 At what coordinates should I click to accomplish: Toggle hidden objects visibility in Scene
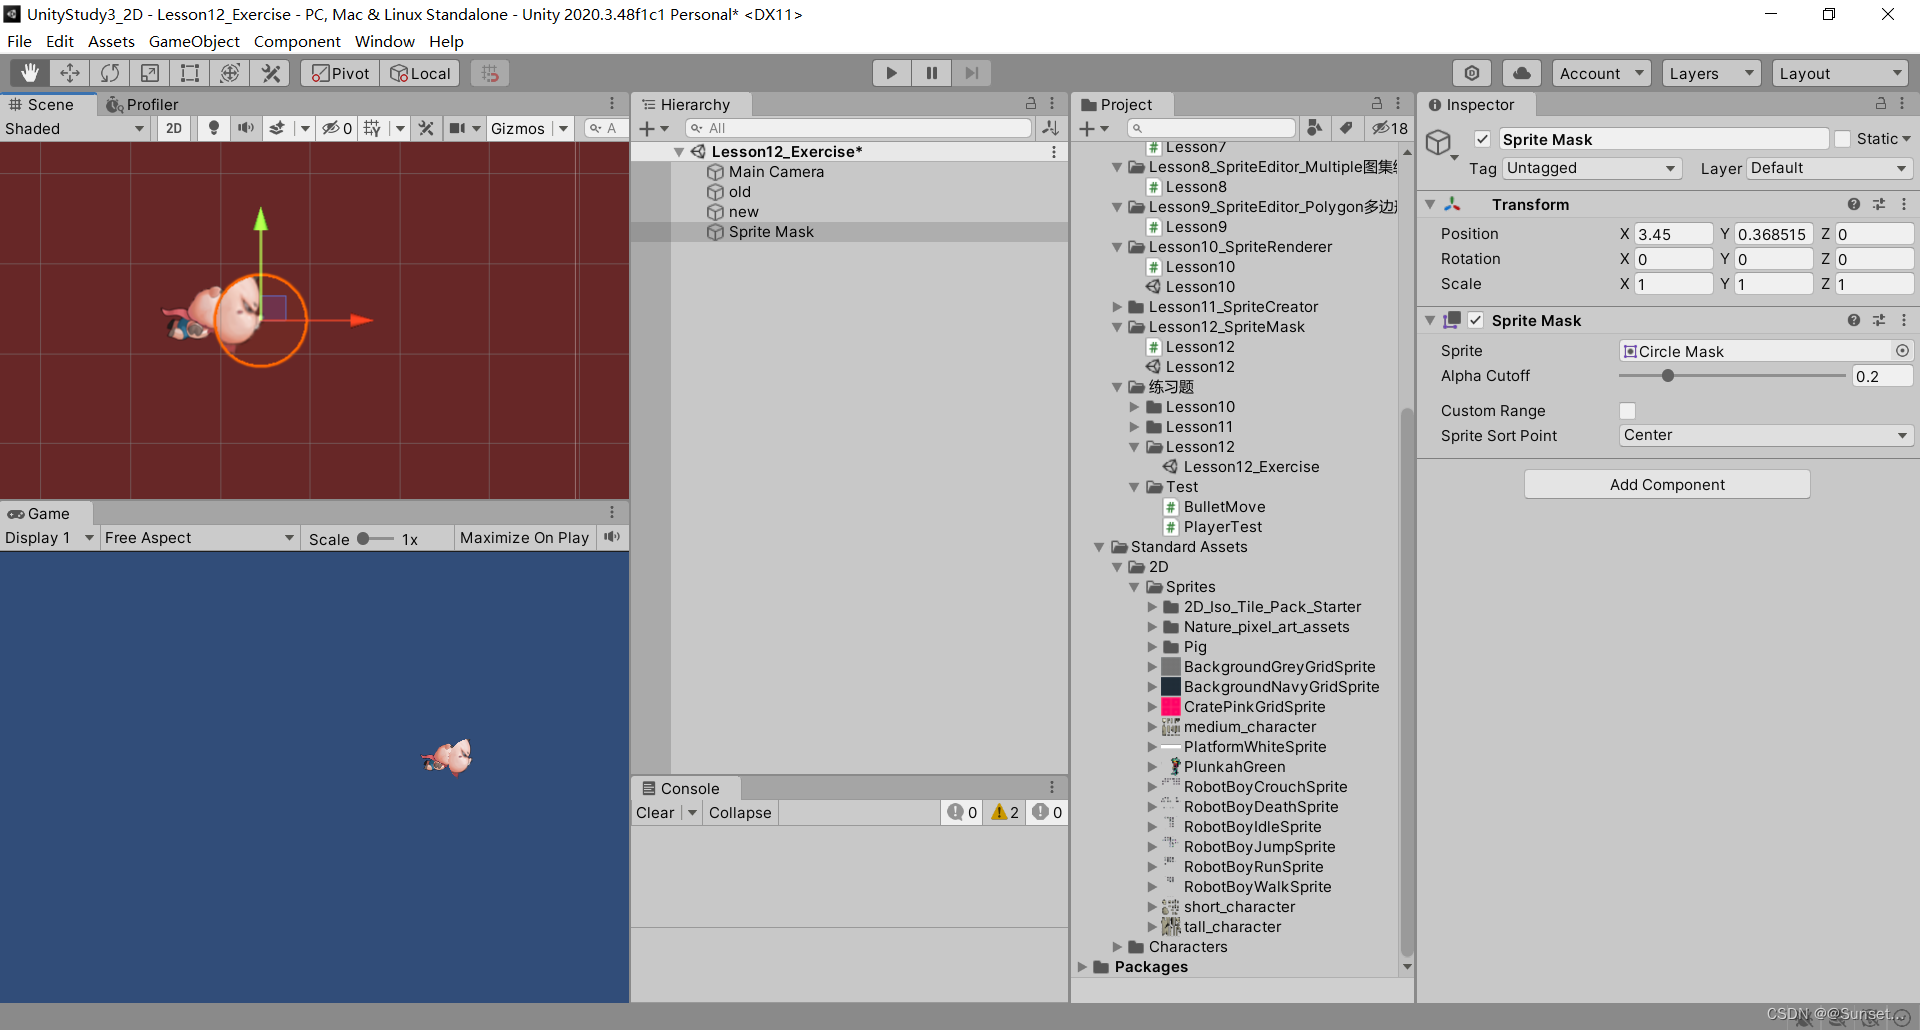tap(336, 128)
